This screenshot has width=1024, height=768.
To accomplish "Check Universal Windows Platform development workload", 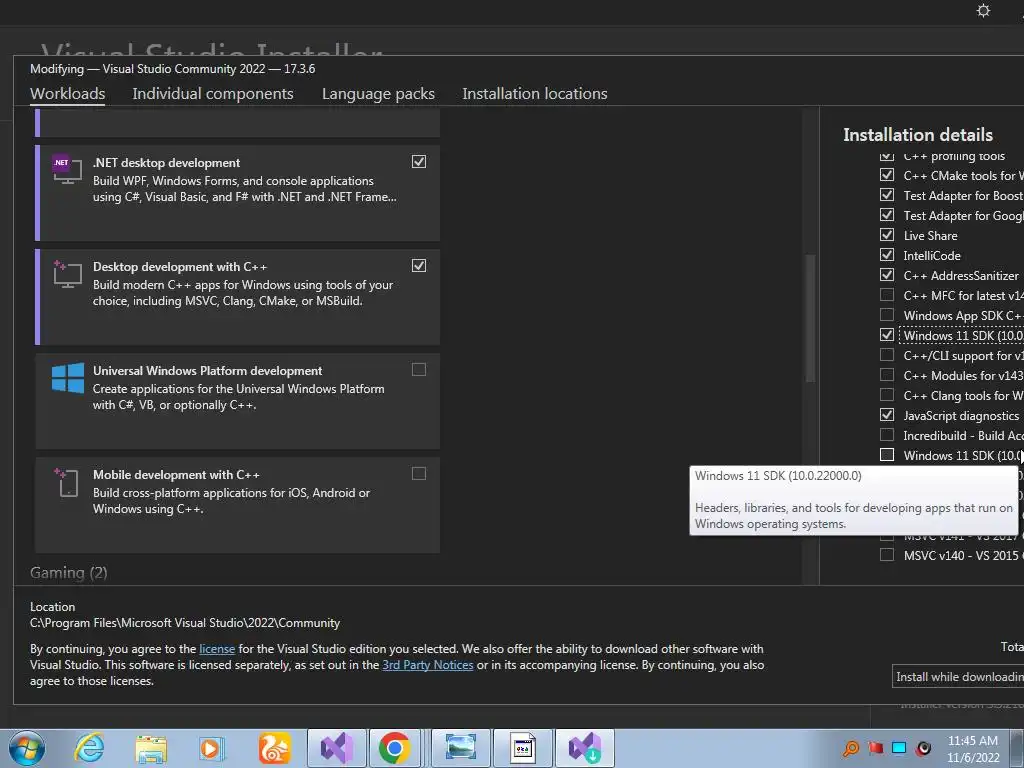I will pyautogui.click(x=419, y=370).
